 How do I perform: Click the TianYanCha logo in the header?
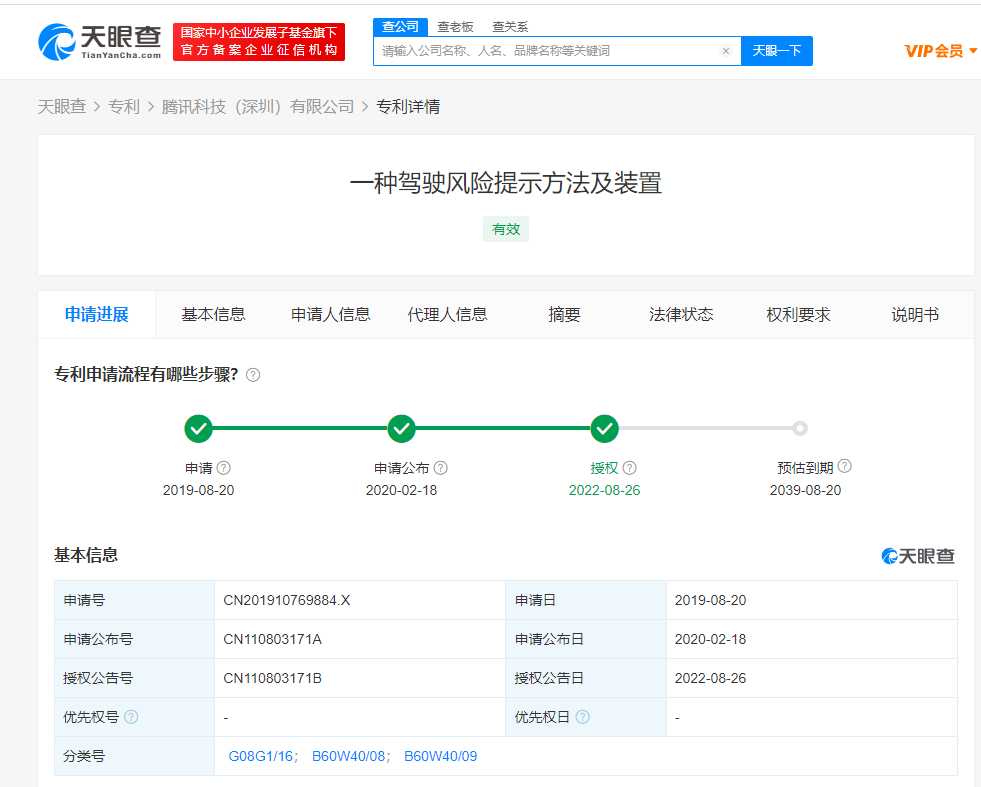pos(99,42)
